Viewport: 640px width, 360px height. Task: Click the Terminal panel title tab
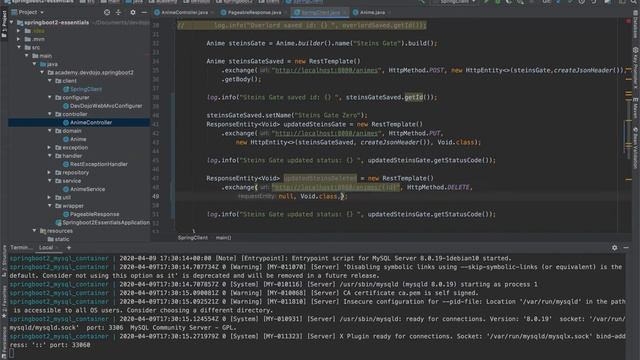tap(20, 248)
